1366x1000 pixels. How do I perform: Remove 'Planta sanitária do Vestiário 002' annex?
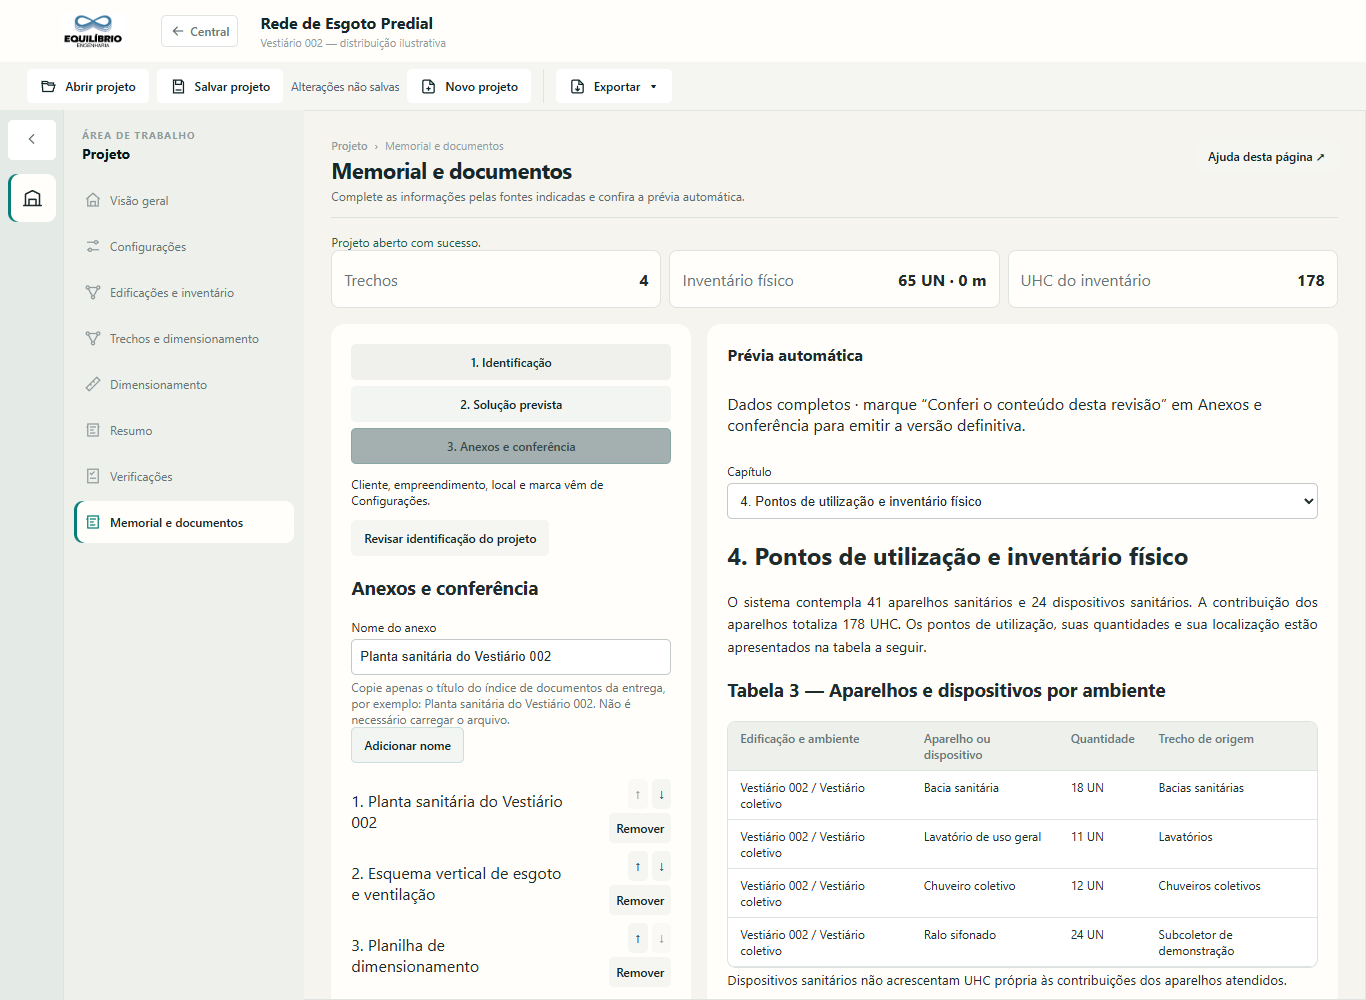640,829
